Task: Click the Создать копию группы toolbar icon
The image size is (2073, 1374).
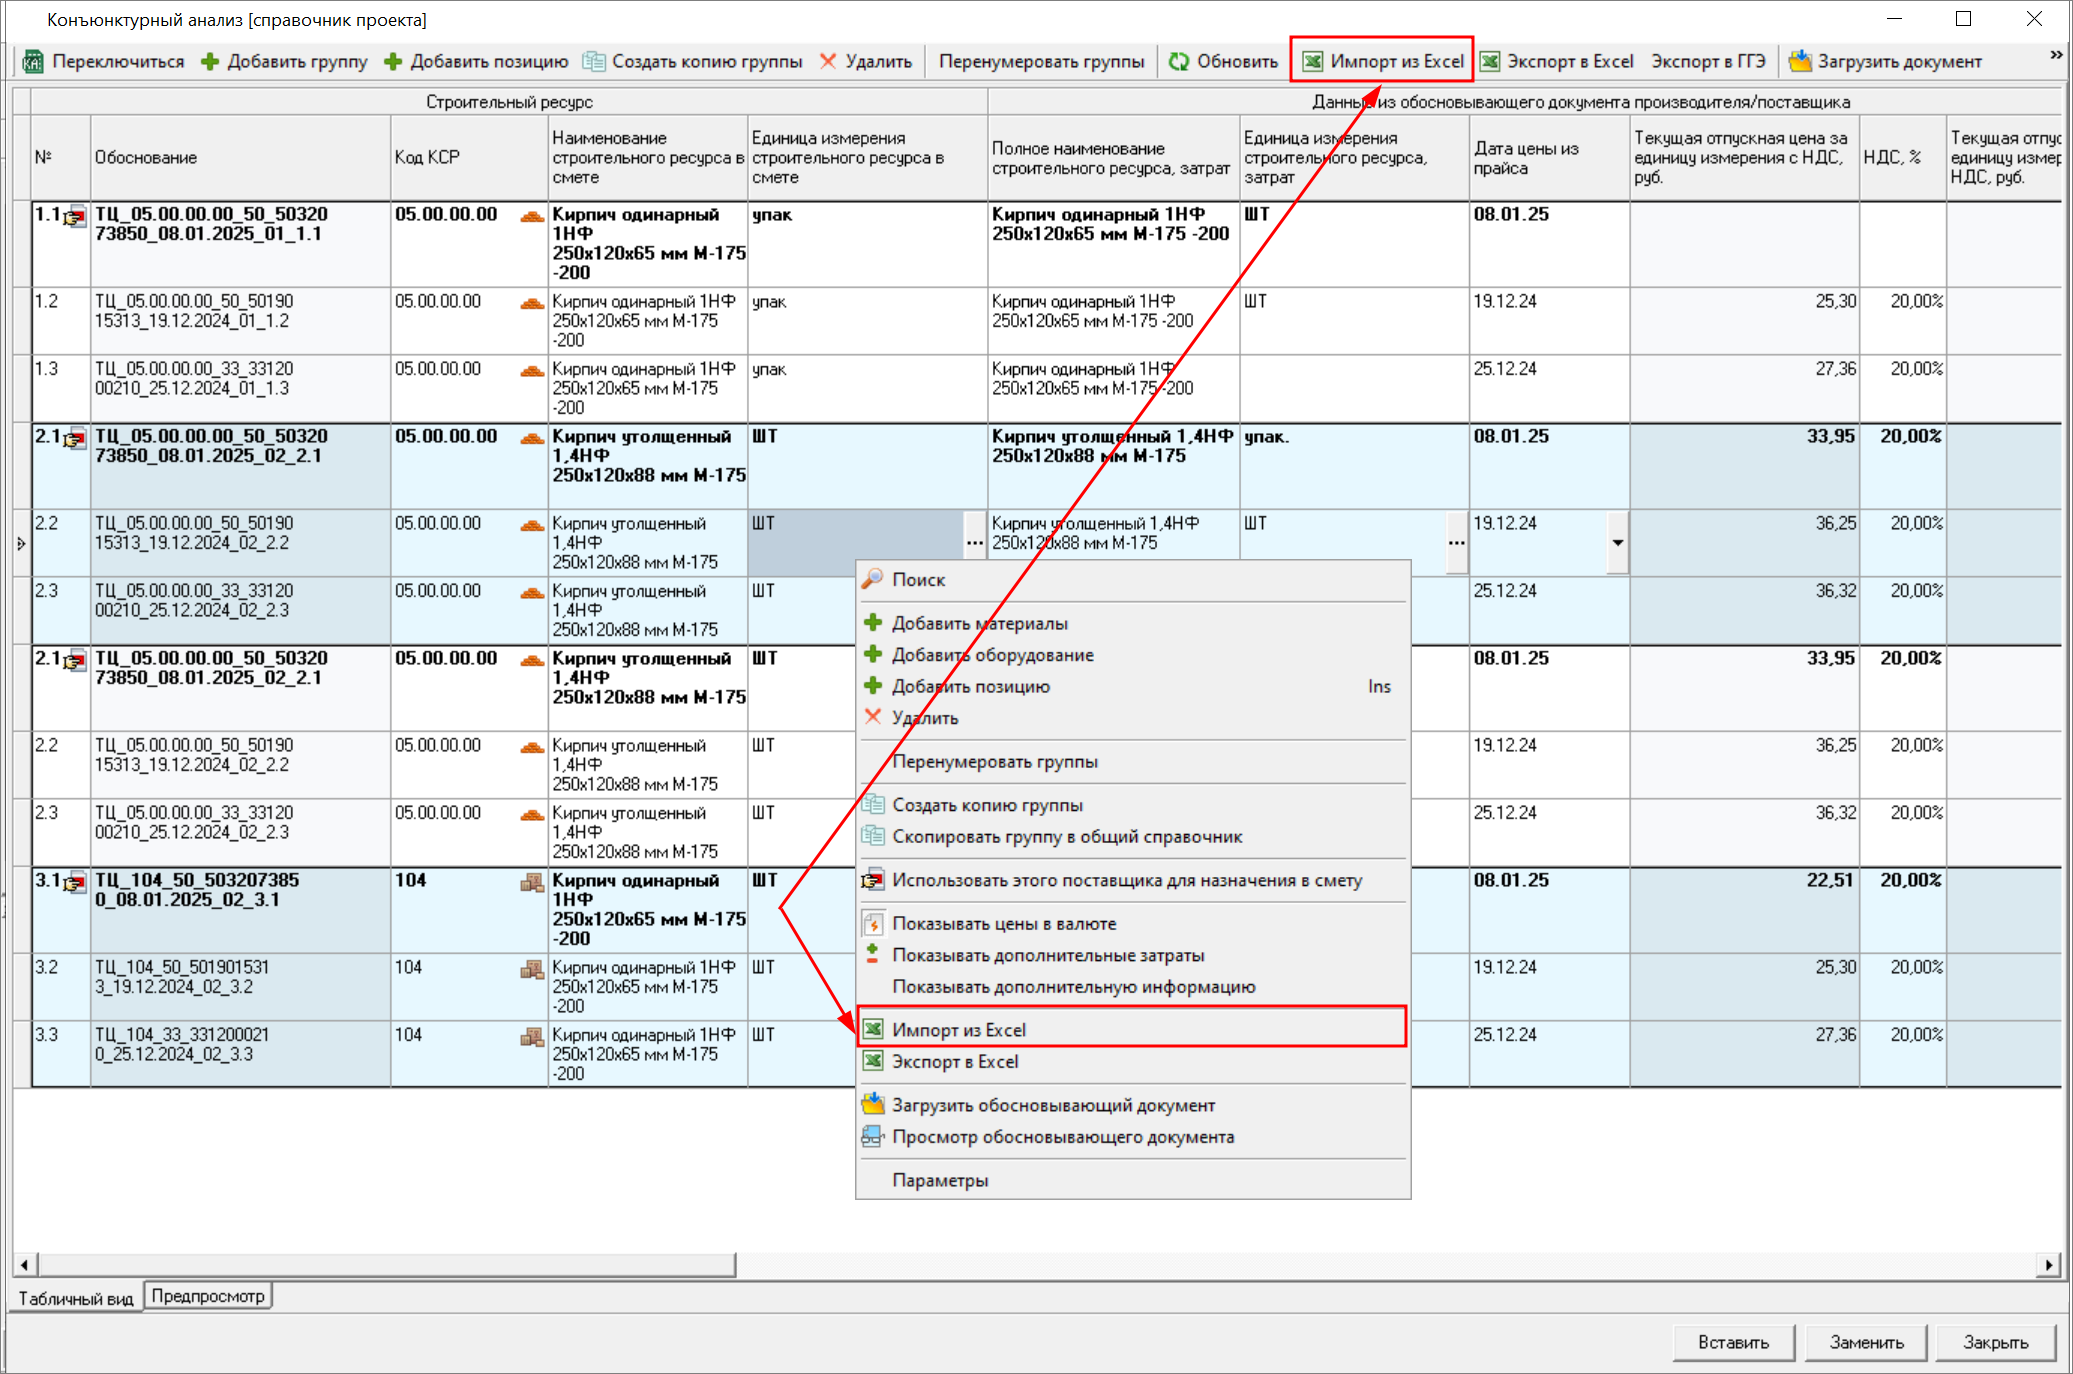Action: tap(594, 62)
